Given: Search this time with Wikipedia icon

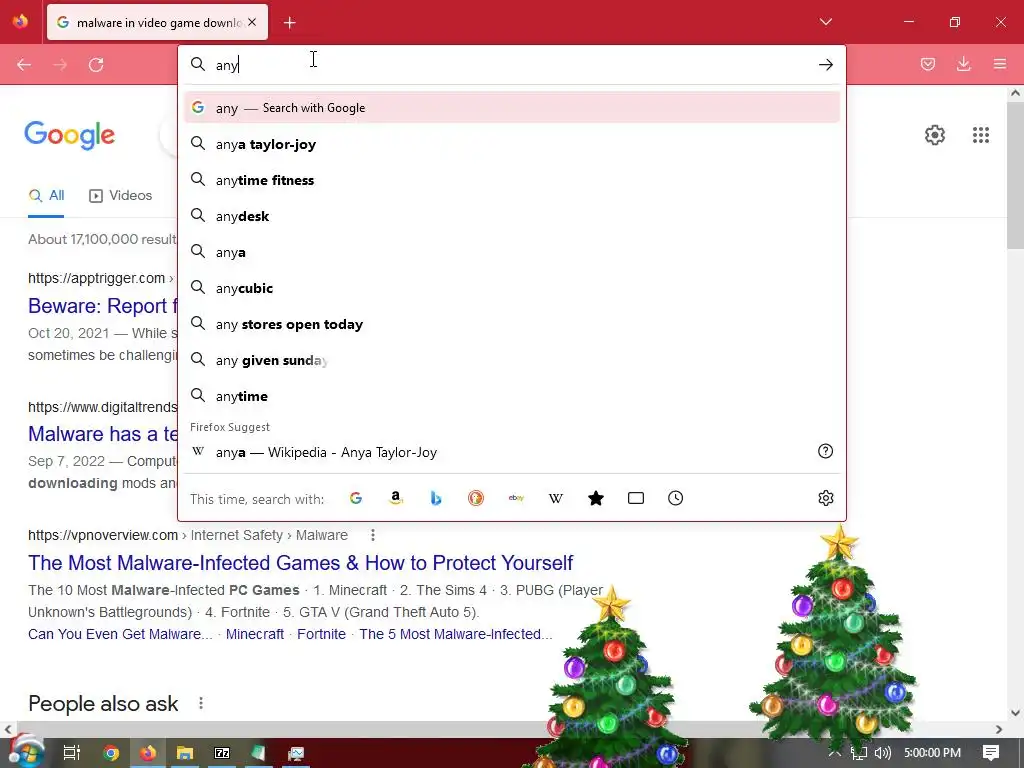Looking at the screenshot, I should pyautogui.click(x=556, y=498).
